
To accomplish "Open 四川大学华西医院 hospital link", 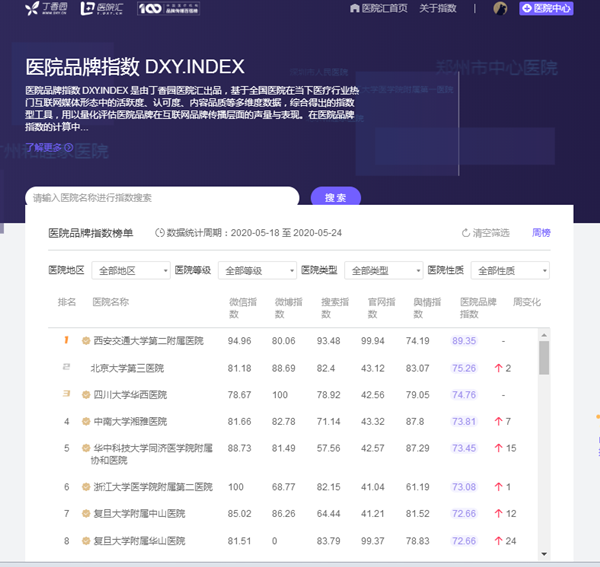I will [130, 394].
